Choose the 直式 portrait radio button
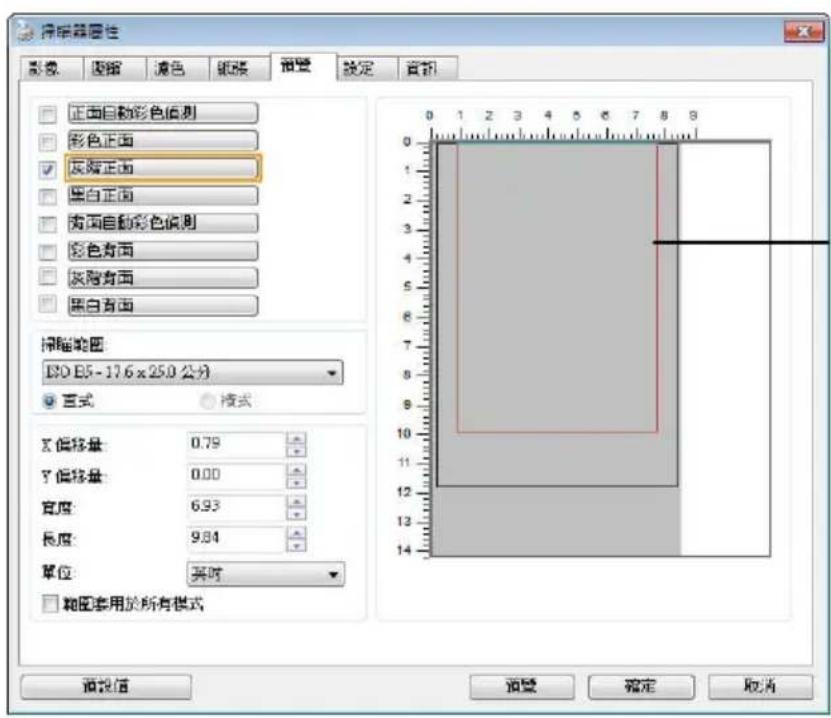This screenshot has width=831, height=718. click(49, 401)
